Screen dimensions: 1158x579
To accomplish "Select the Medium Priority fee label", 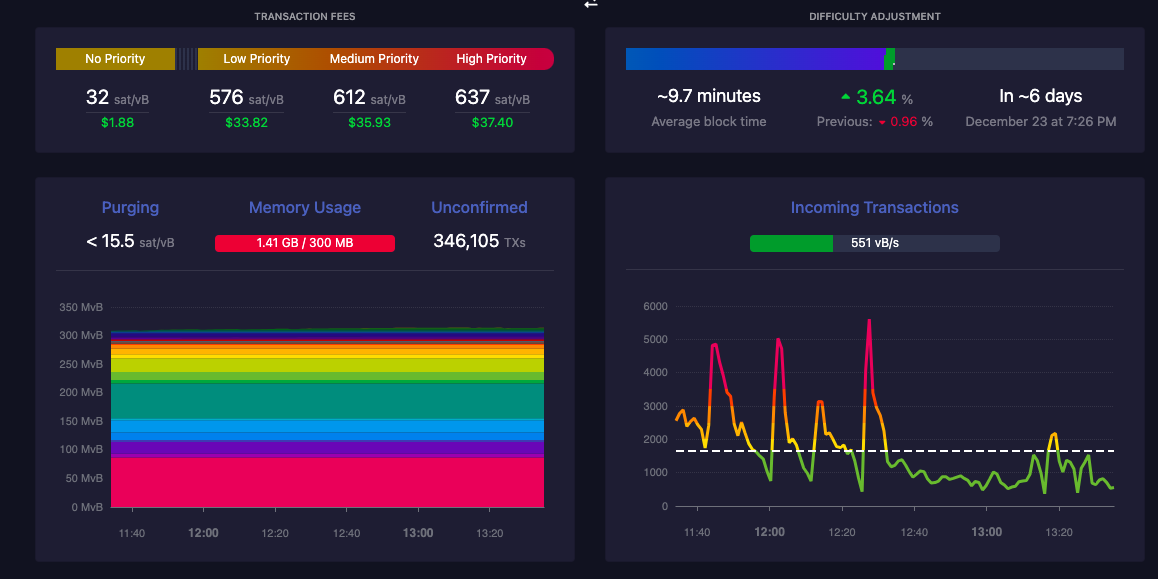I will pyautogui.click(x=374, y=59).
